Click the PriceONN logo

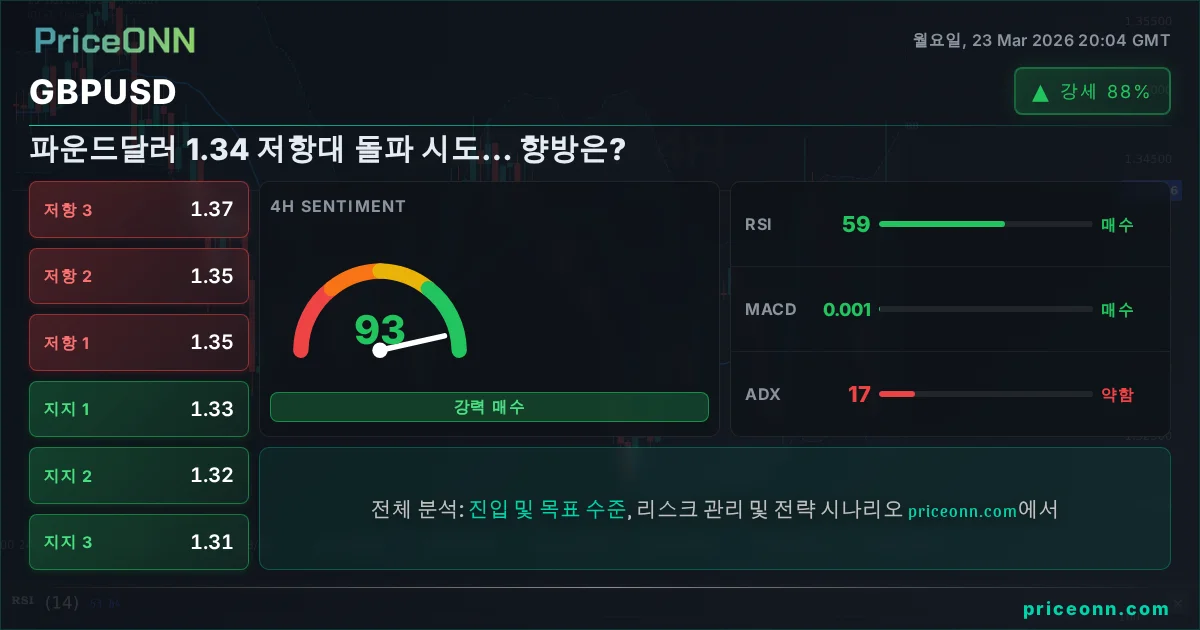[115, 40]
